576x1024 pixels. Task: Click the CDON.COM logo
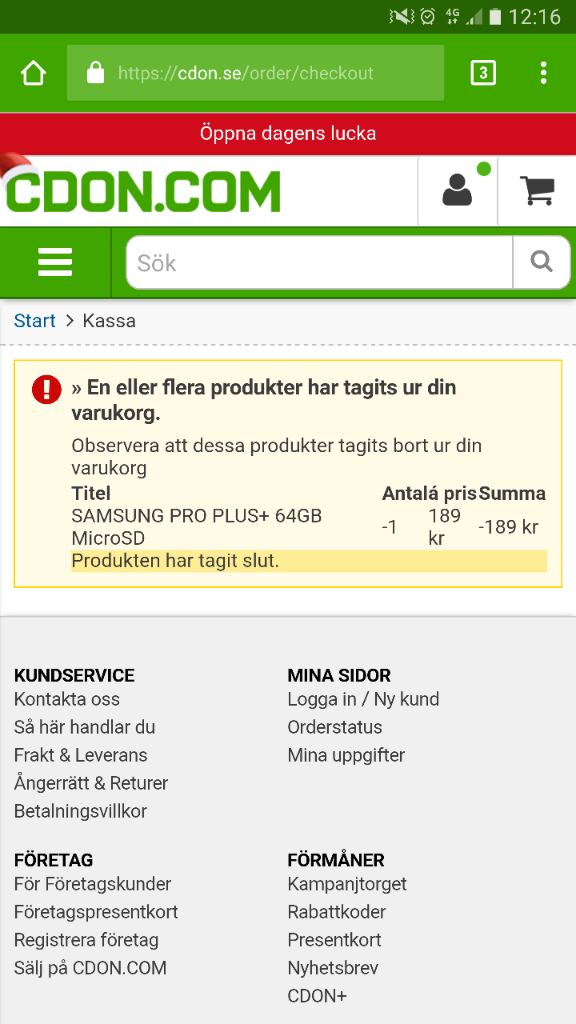(142, 191)
